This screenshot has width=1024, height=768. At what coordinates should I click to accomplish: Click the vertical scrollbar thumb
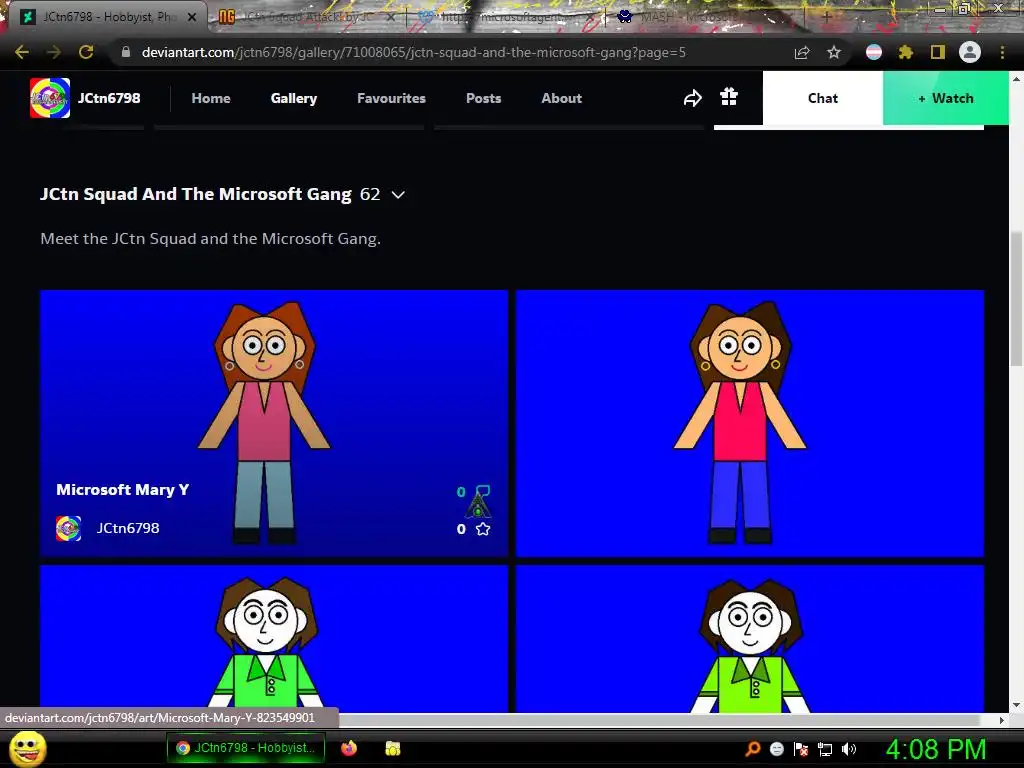coord(1016,299)
